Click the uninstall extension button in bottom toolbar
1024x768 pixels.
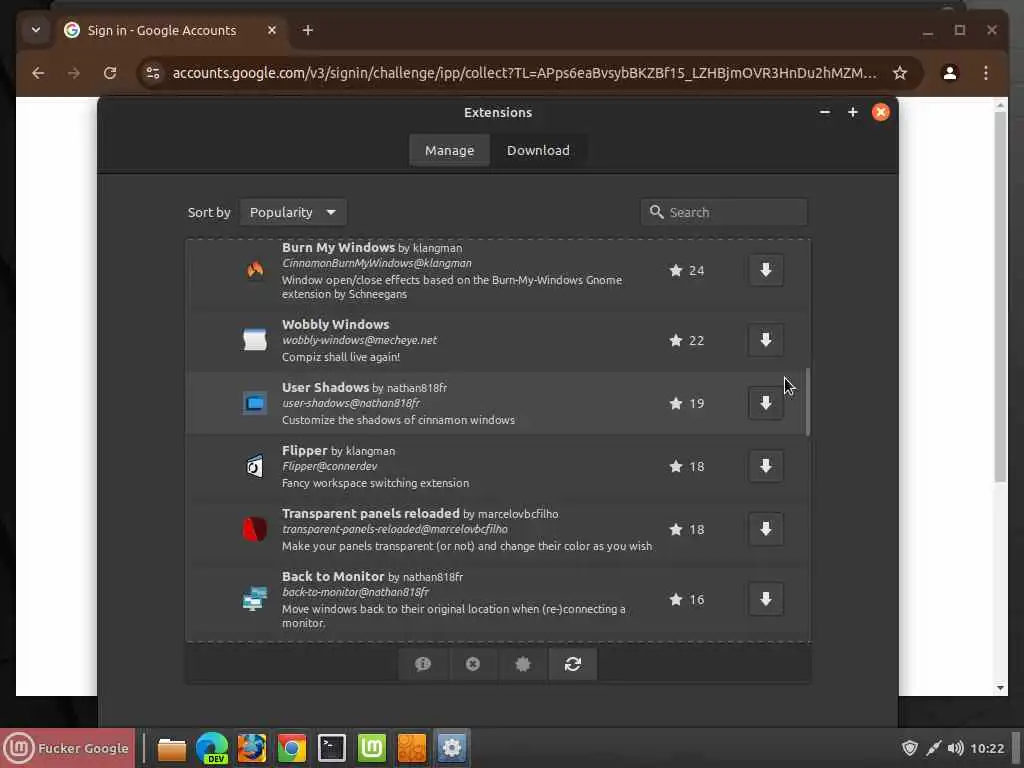pyautogui.click(x=473, y=664)
